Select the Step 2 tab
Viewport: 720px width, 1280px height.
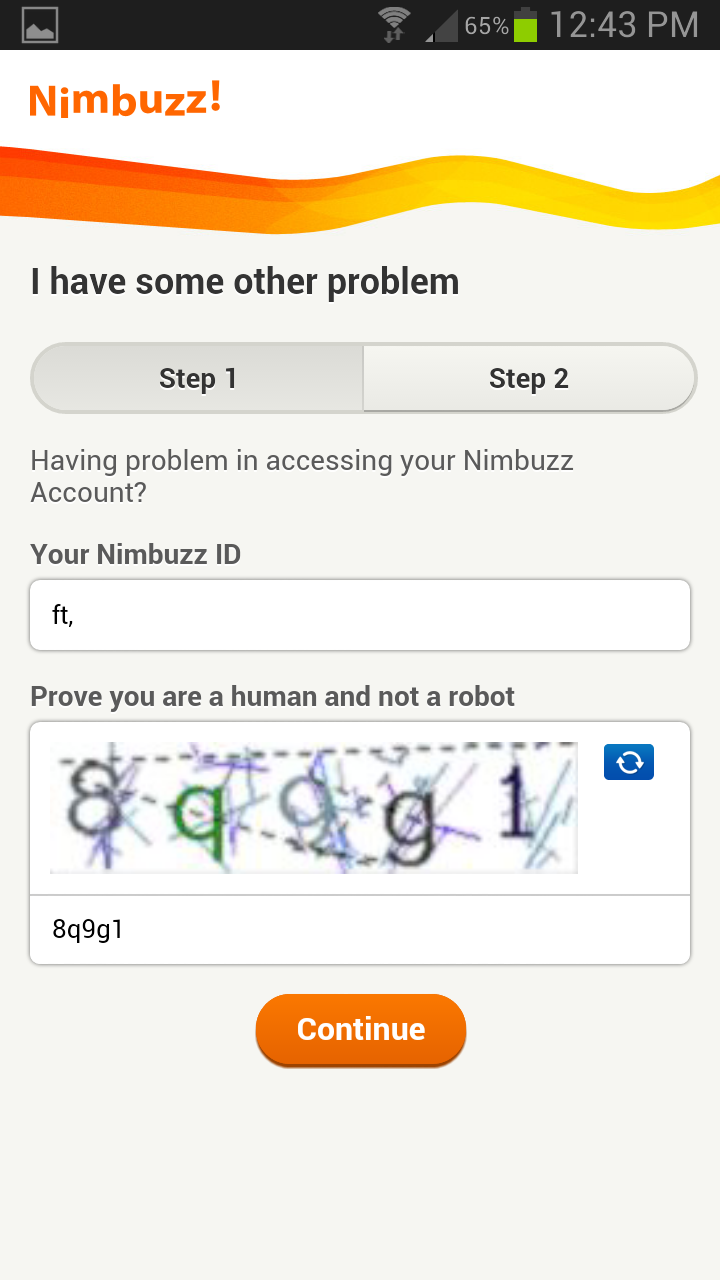[528, 379]
